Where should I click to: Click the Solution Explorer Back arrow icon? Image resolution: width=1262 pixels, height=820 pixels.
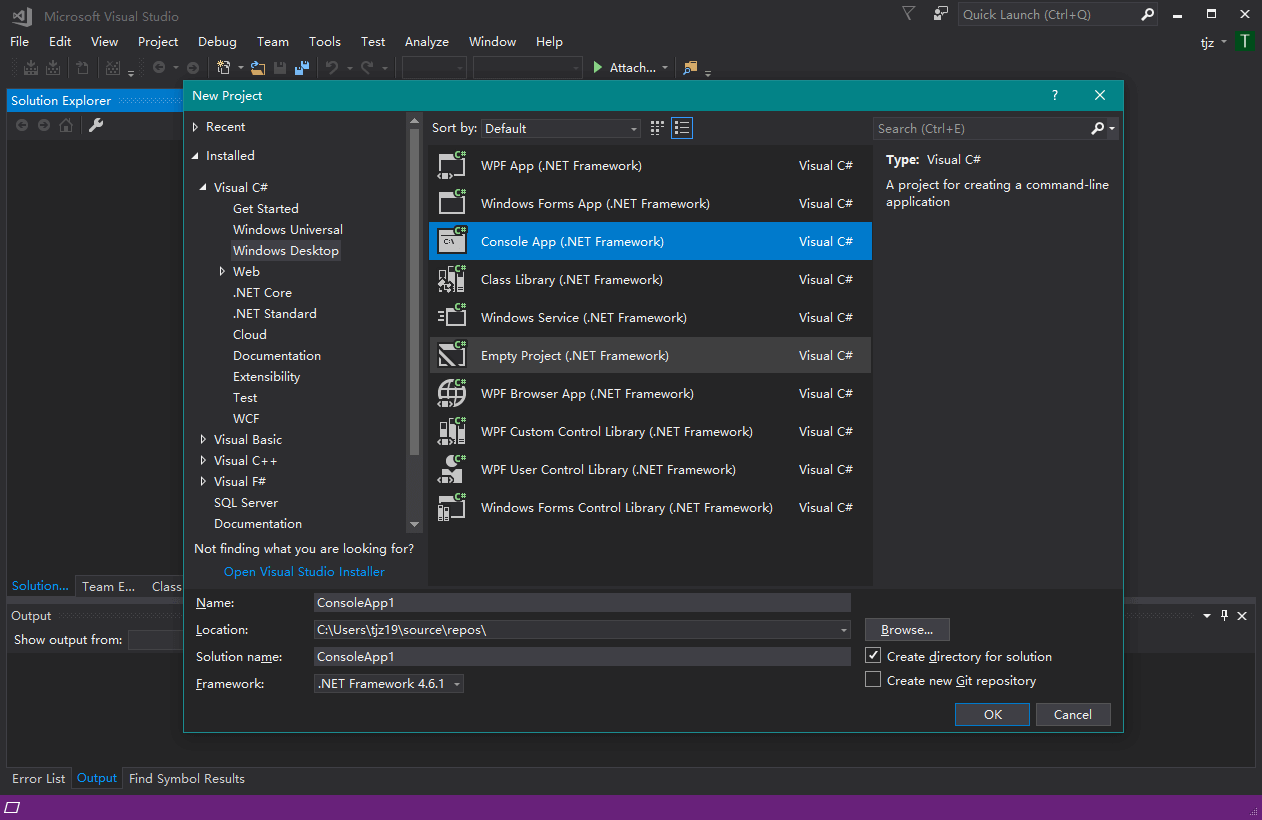coord(22,125)
